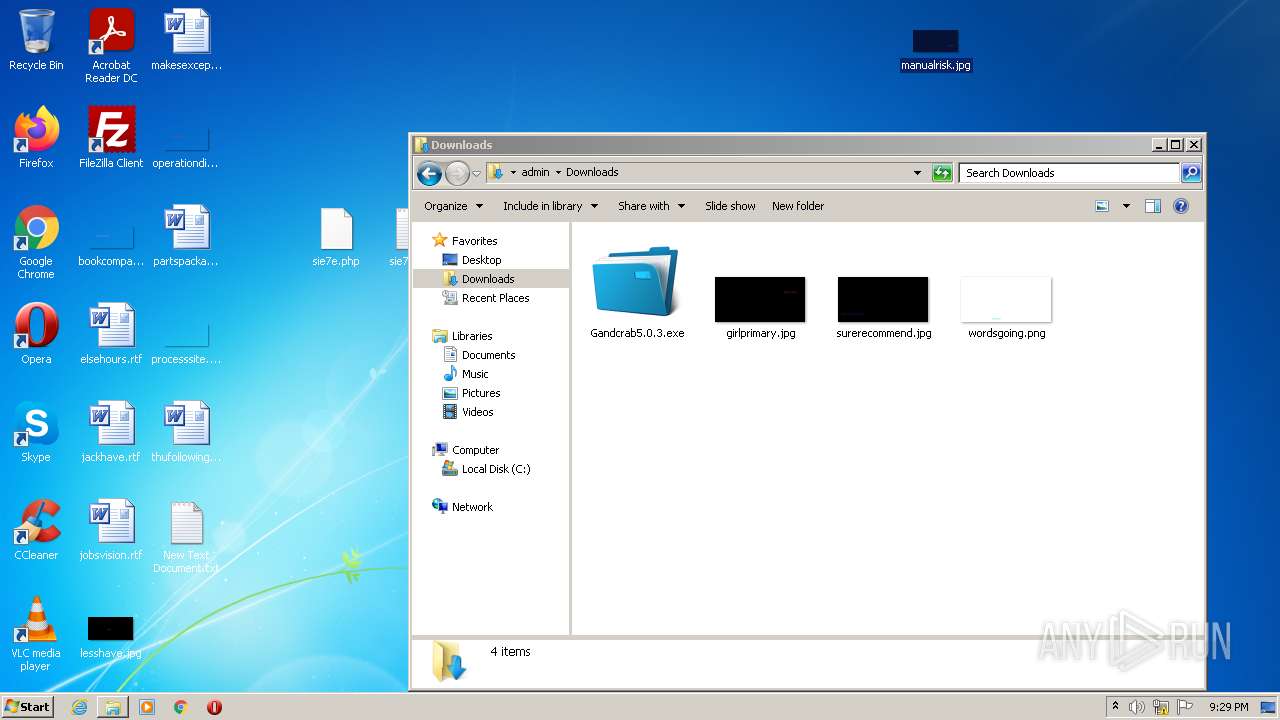This screenshot has height=720, width=1280.
Task: Open Windows Media Player taskbar icon
Action: pyautogui.click(x=147, y=707)
